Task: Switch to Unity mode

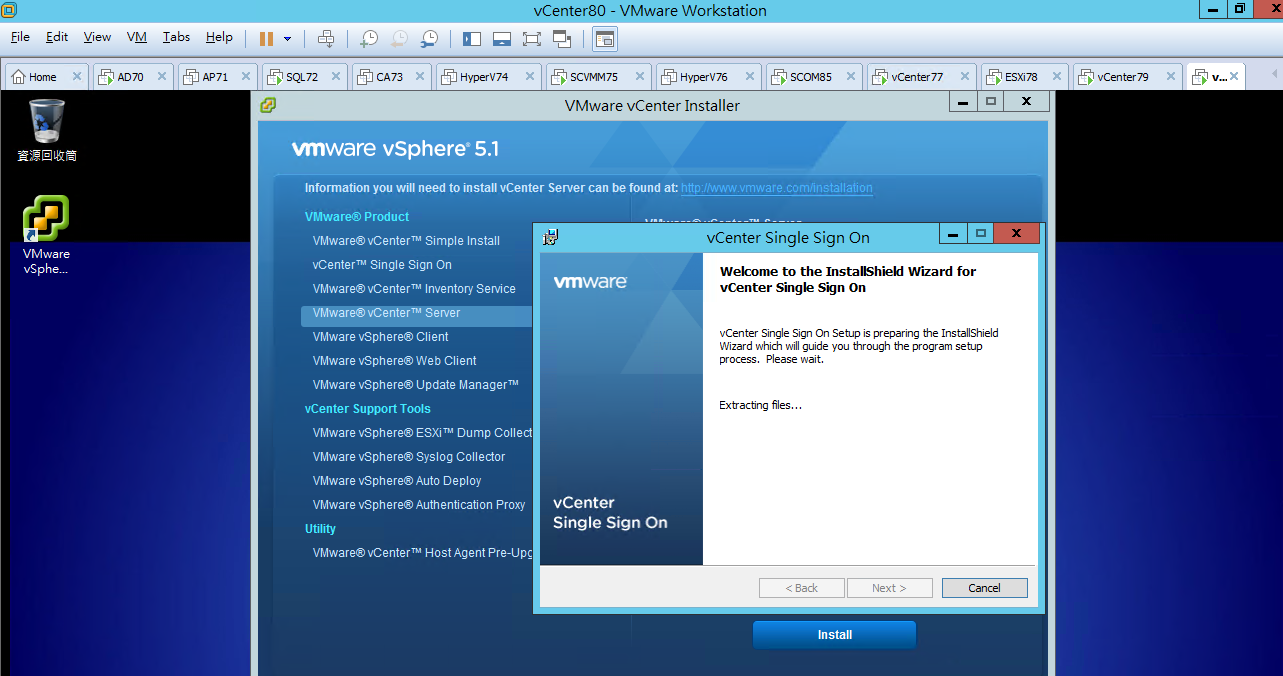Action: (x=562, y=39)
